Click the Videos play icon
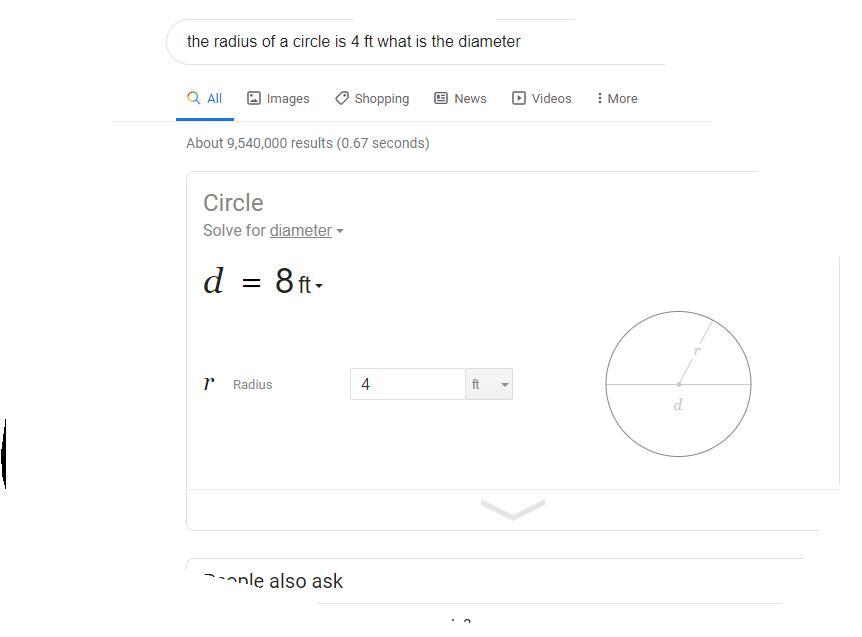Screen dimensions: 862x637 519,98
